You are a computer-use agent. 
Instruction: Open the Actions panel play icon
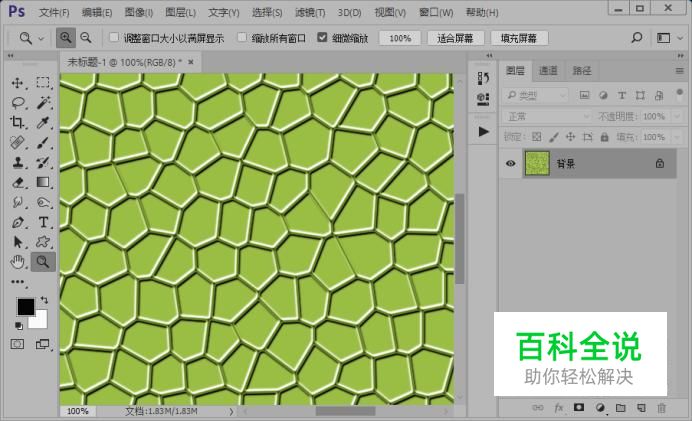click(x=483, y=132)
